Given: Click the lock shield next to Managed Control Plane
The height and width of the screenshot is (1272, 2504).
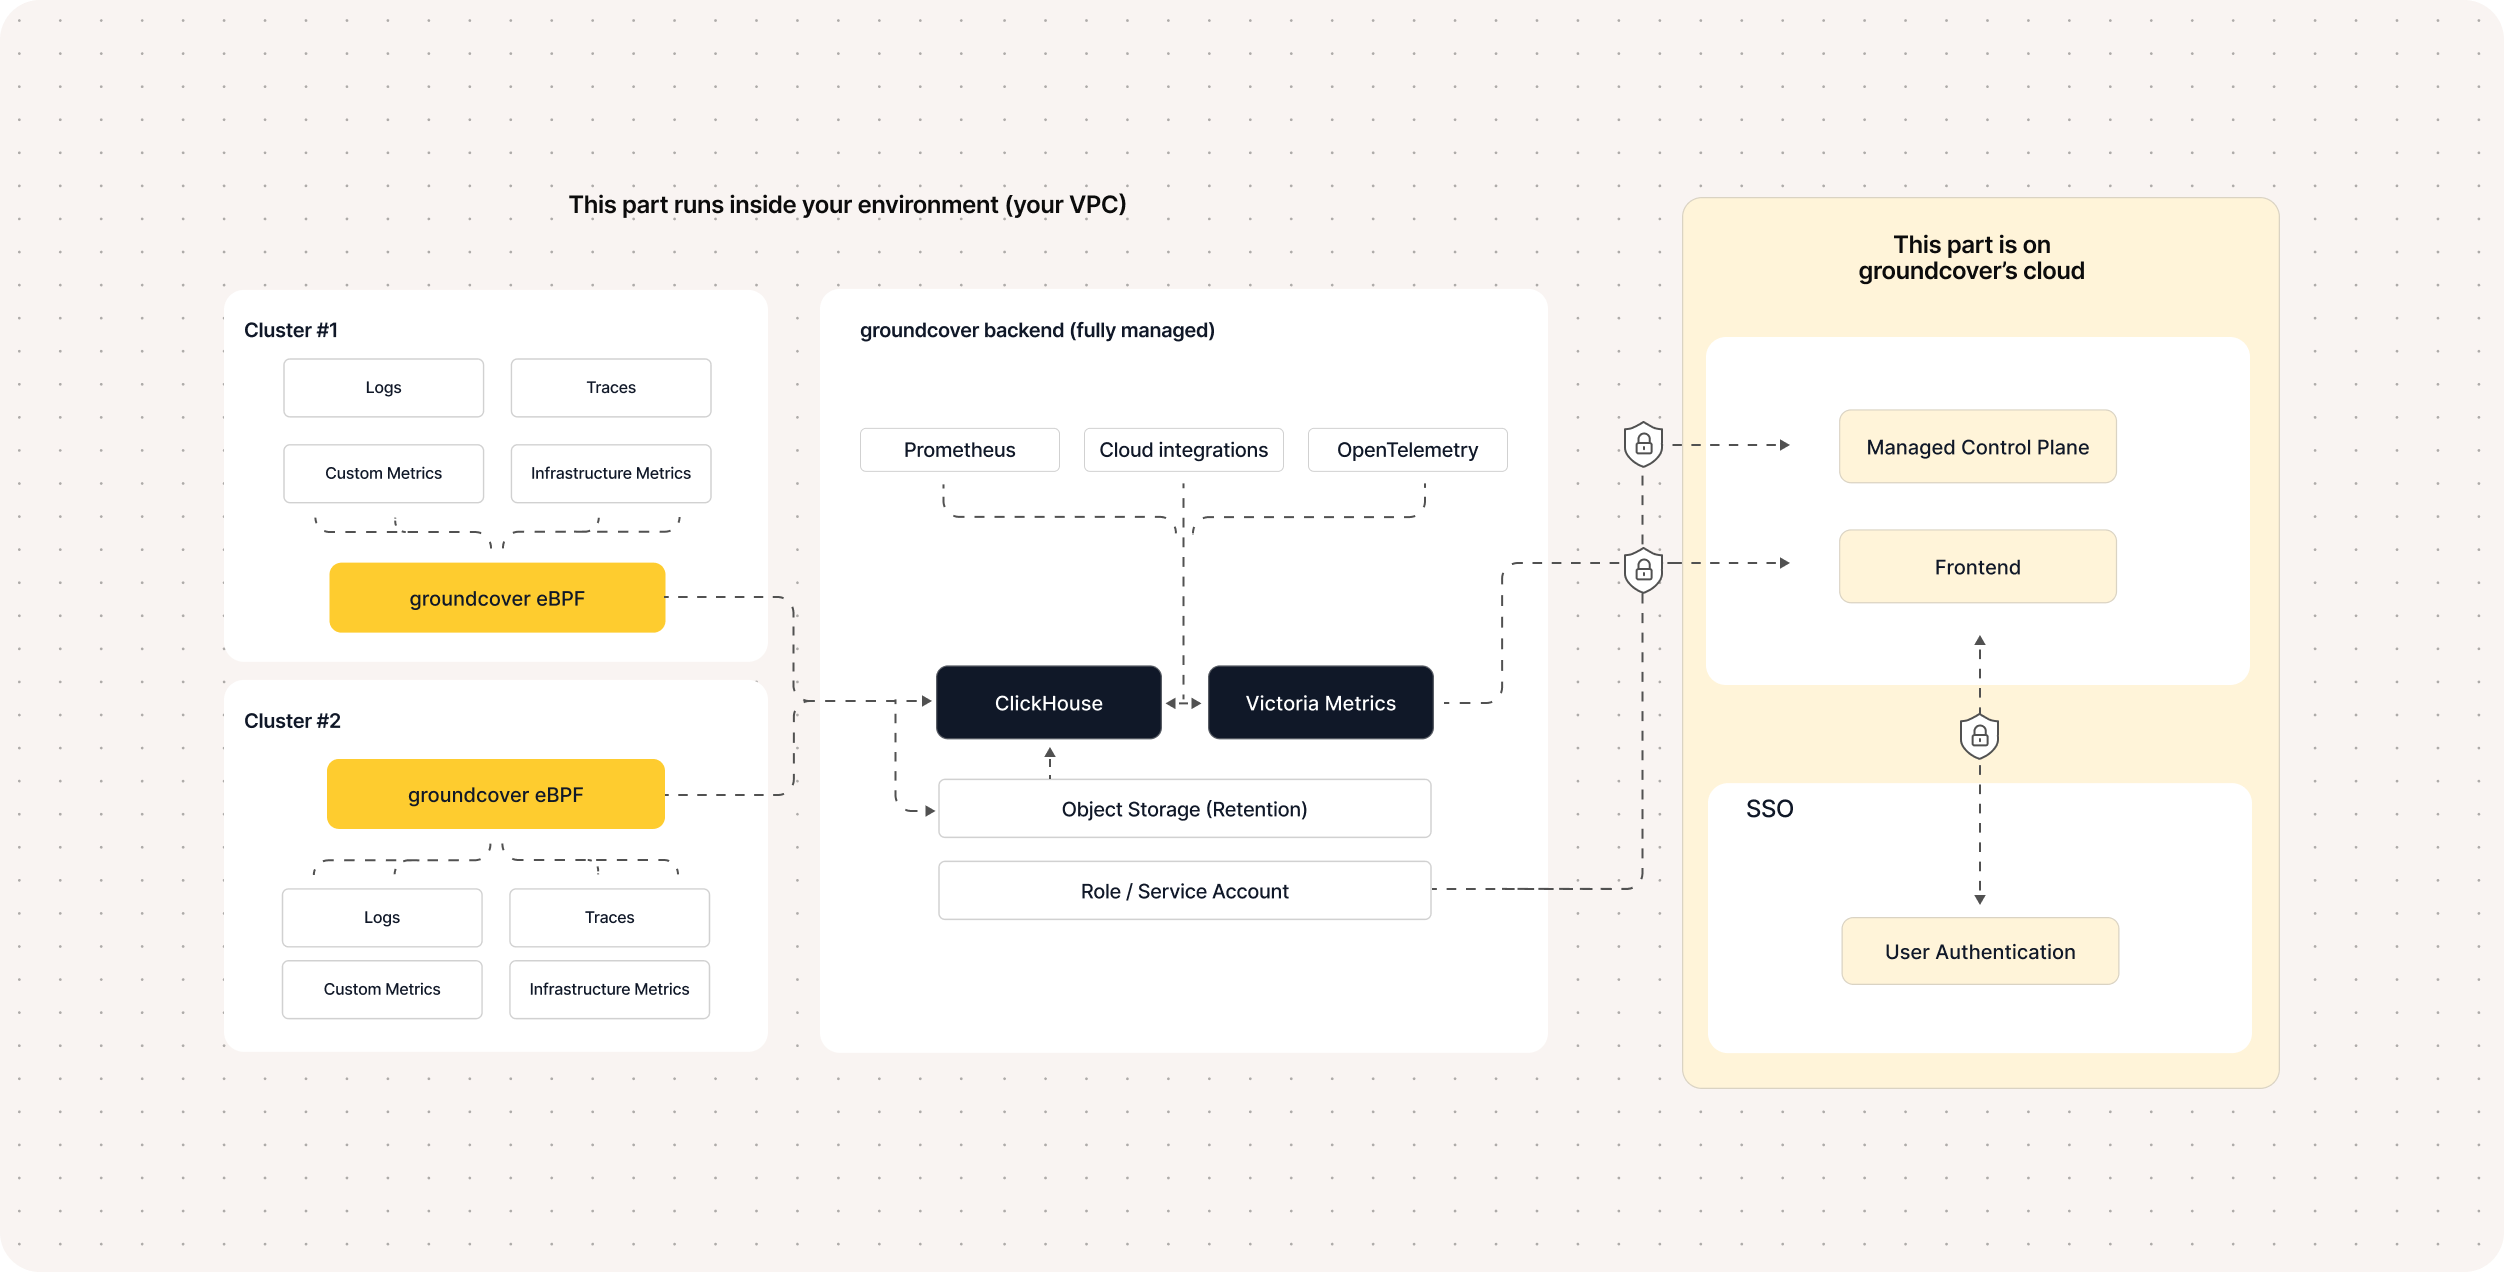Looking at the screenshot, I should pyautogui.click(x=1643, y=444).
